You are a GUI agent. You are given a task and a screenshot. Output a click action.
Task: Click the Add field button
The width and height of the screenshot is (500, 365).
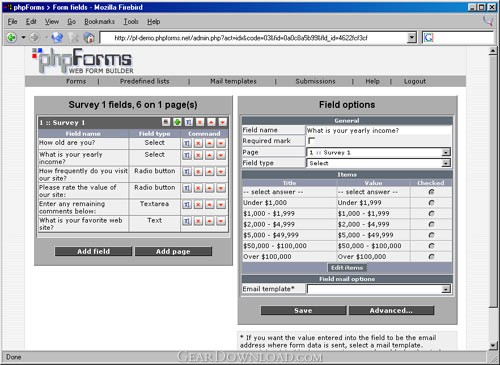point(93,251)
